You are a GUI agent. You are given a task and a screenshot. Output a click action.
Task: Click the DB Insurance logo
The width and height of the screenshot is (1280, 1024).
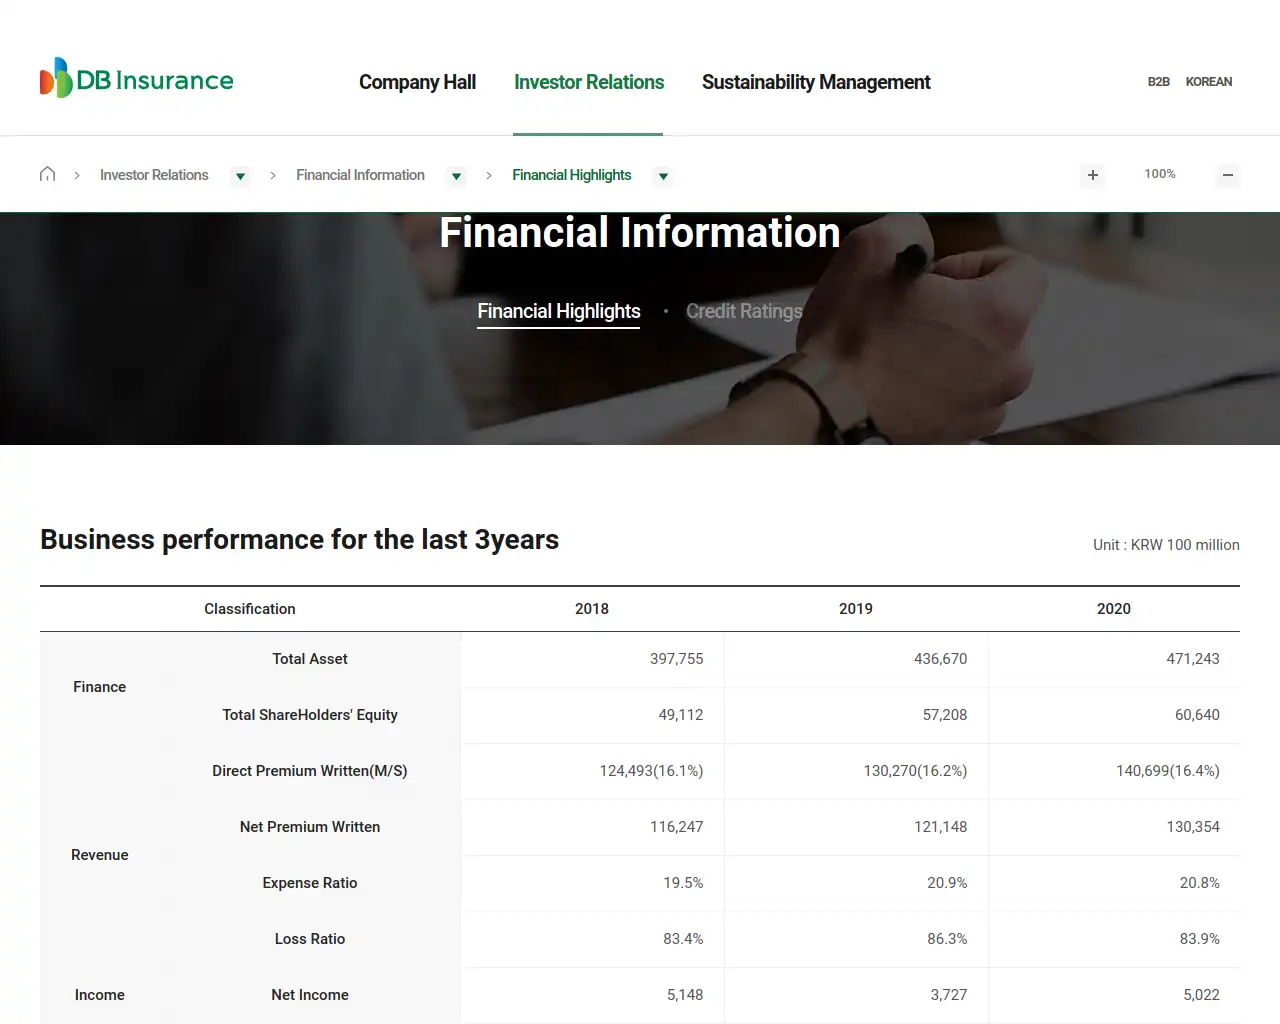click(135, 79)
